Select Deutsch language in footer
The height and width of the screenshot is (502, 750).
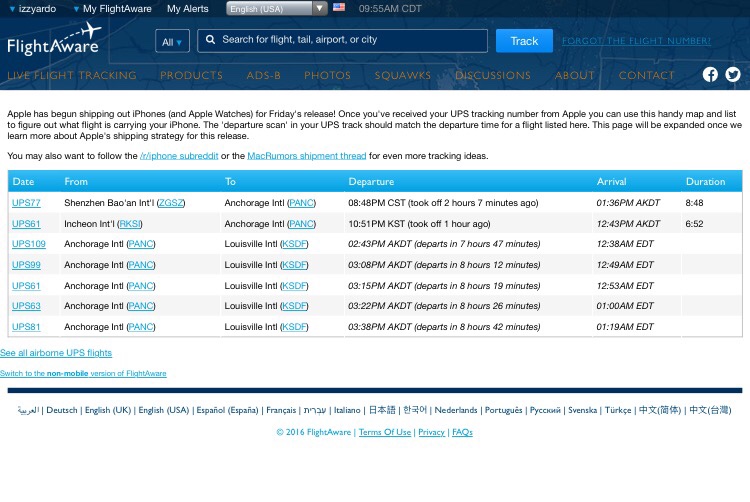(x=62, y=410)
